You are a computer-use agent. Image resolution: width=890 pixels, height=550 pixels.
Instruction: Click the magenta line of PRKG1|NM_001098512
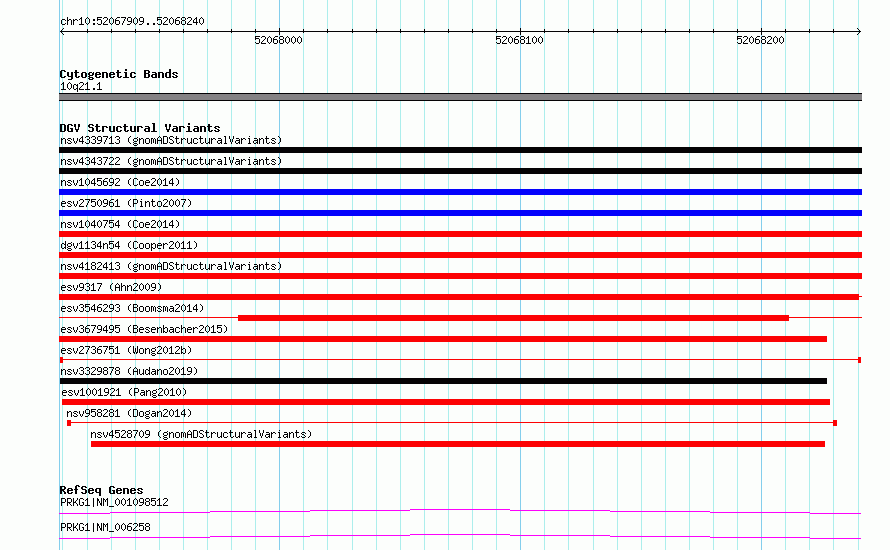[460, 512]
